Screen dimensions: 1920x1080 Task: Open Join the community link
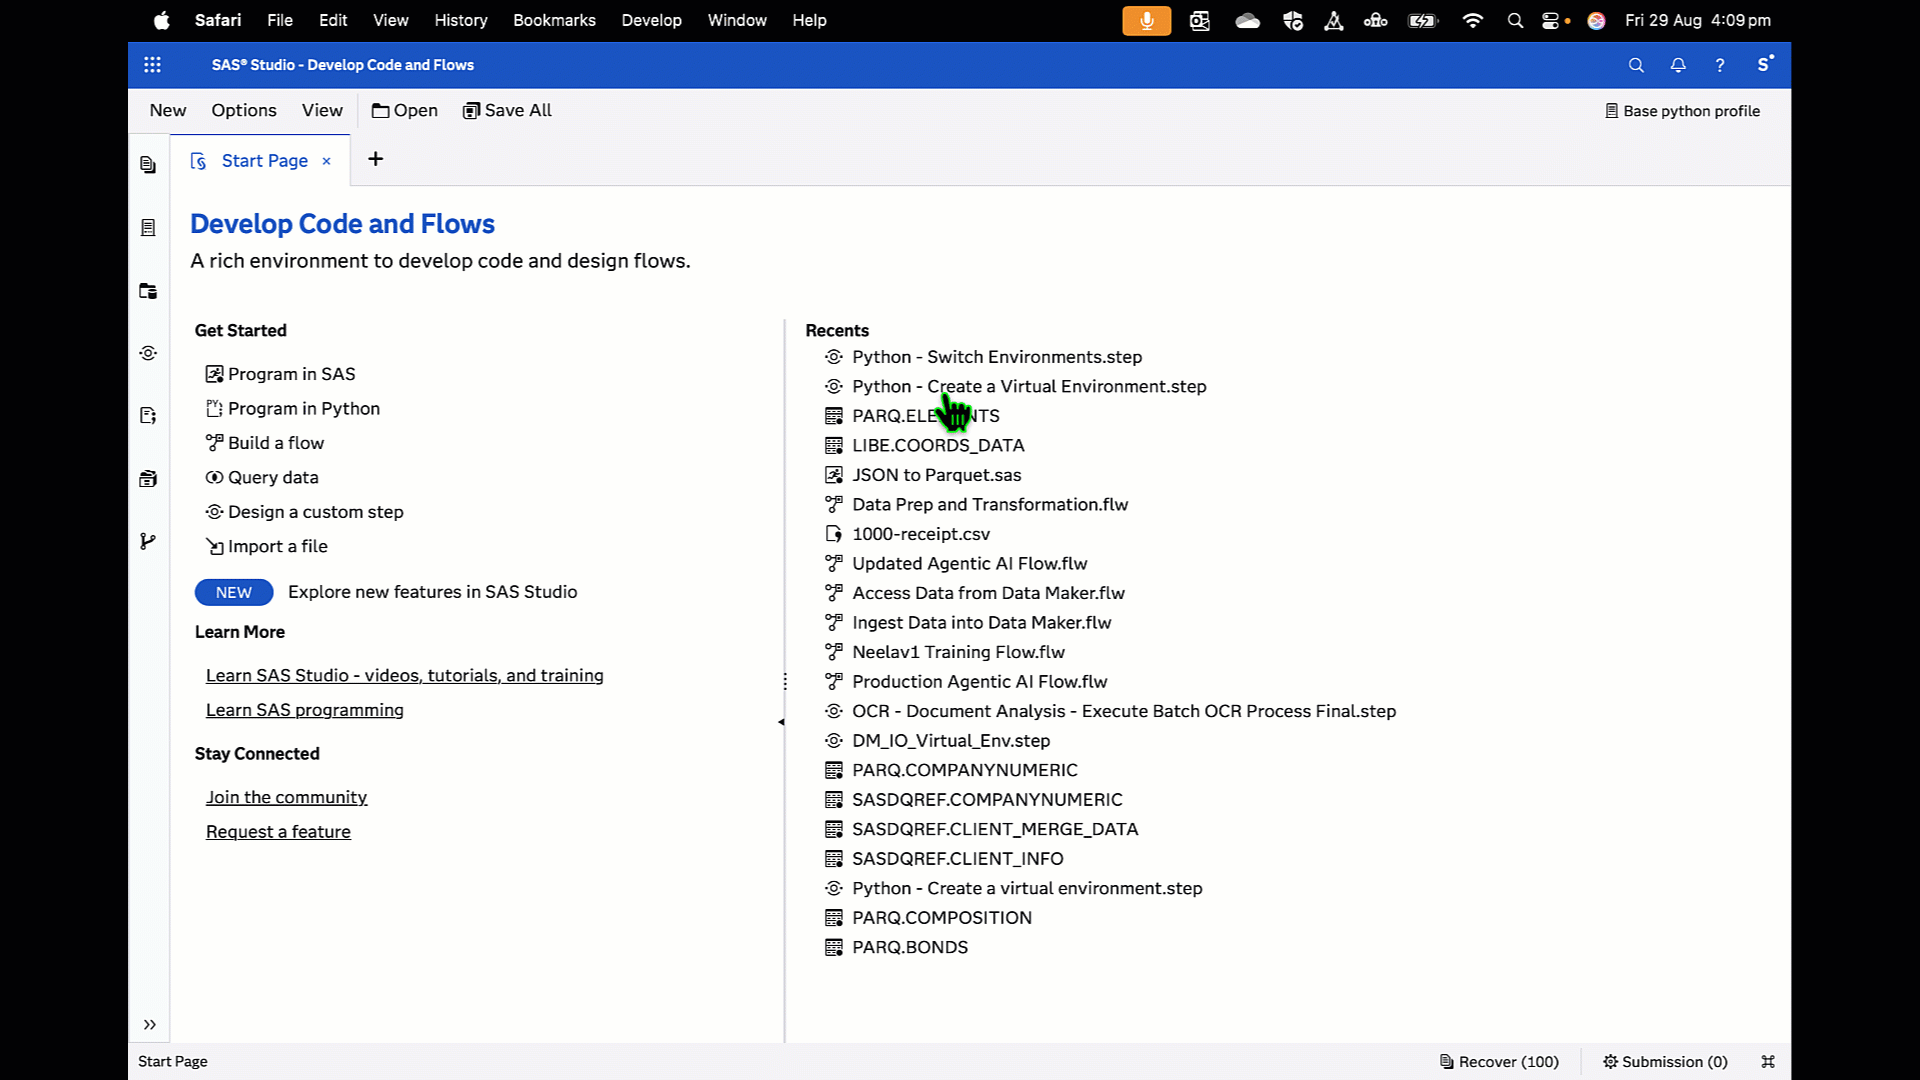tap(287, 797)
